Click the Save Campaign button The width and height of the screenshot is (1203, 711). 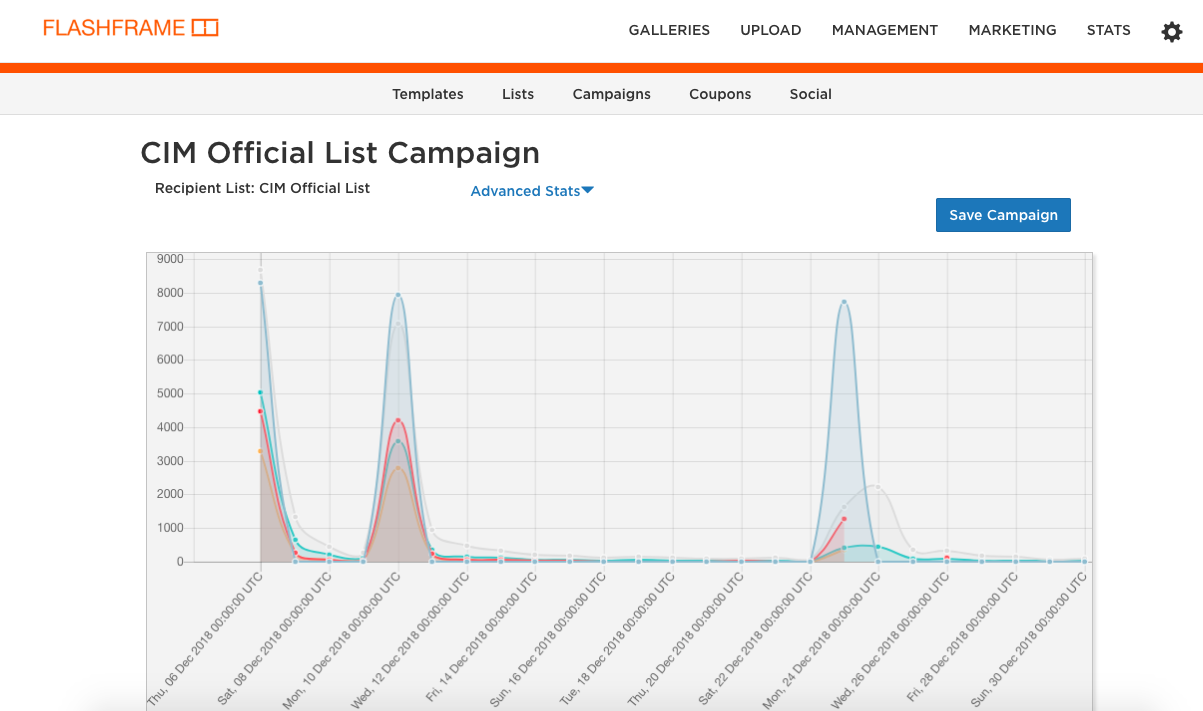pos(1003,215)
